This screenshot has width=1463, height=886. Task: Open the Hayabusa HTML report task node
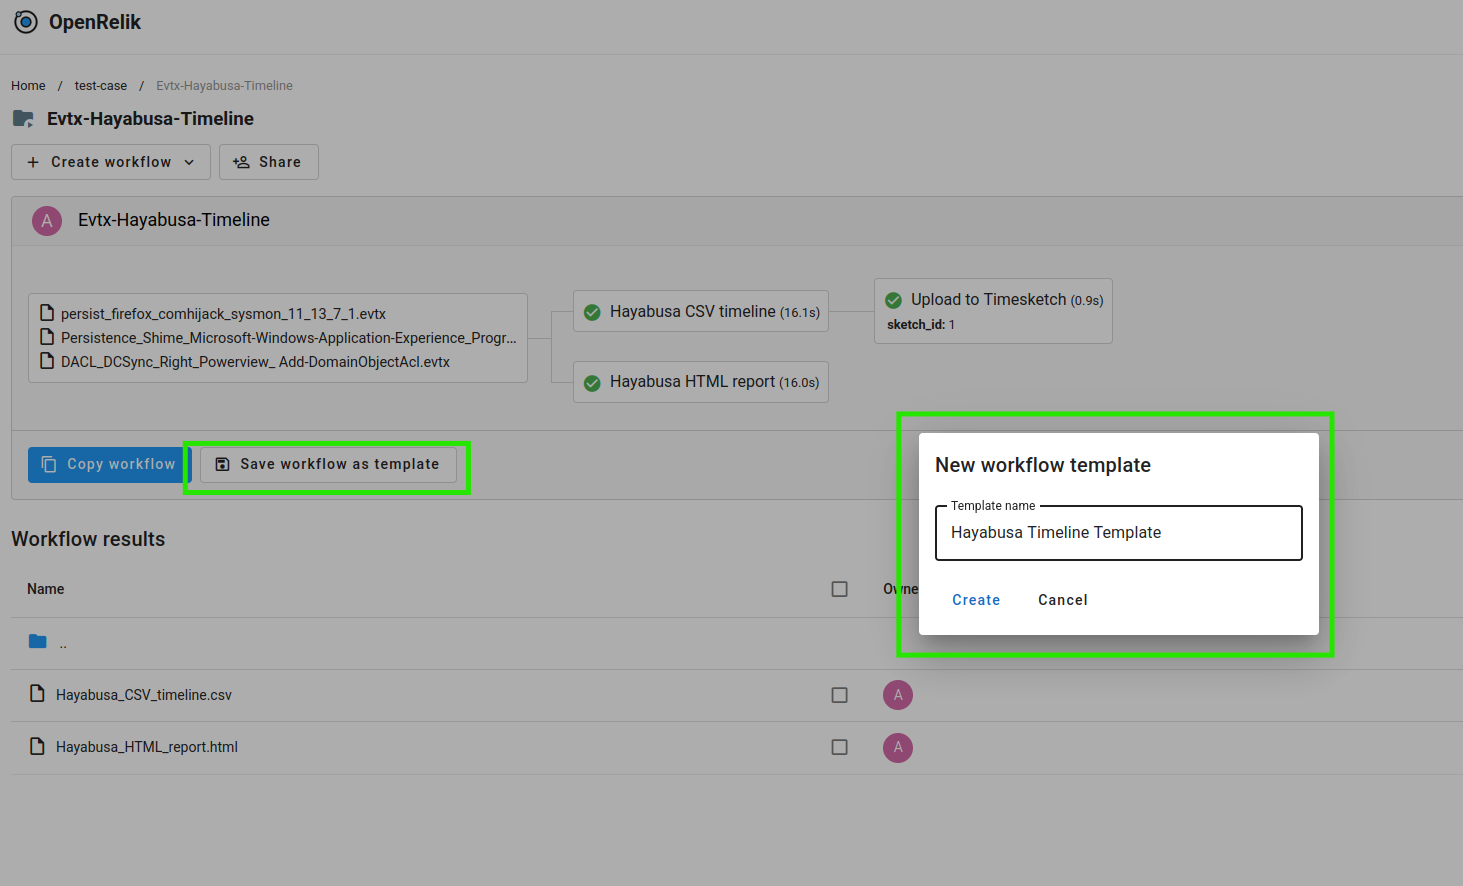[701, 382]
